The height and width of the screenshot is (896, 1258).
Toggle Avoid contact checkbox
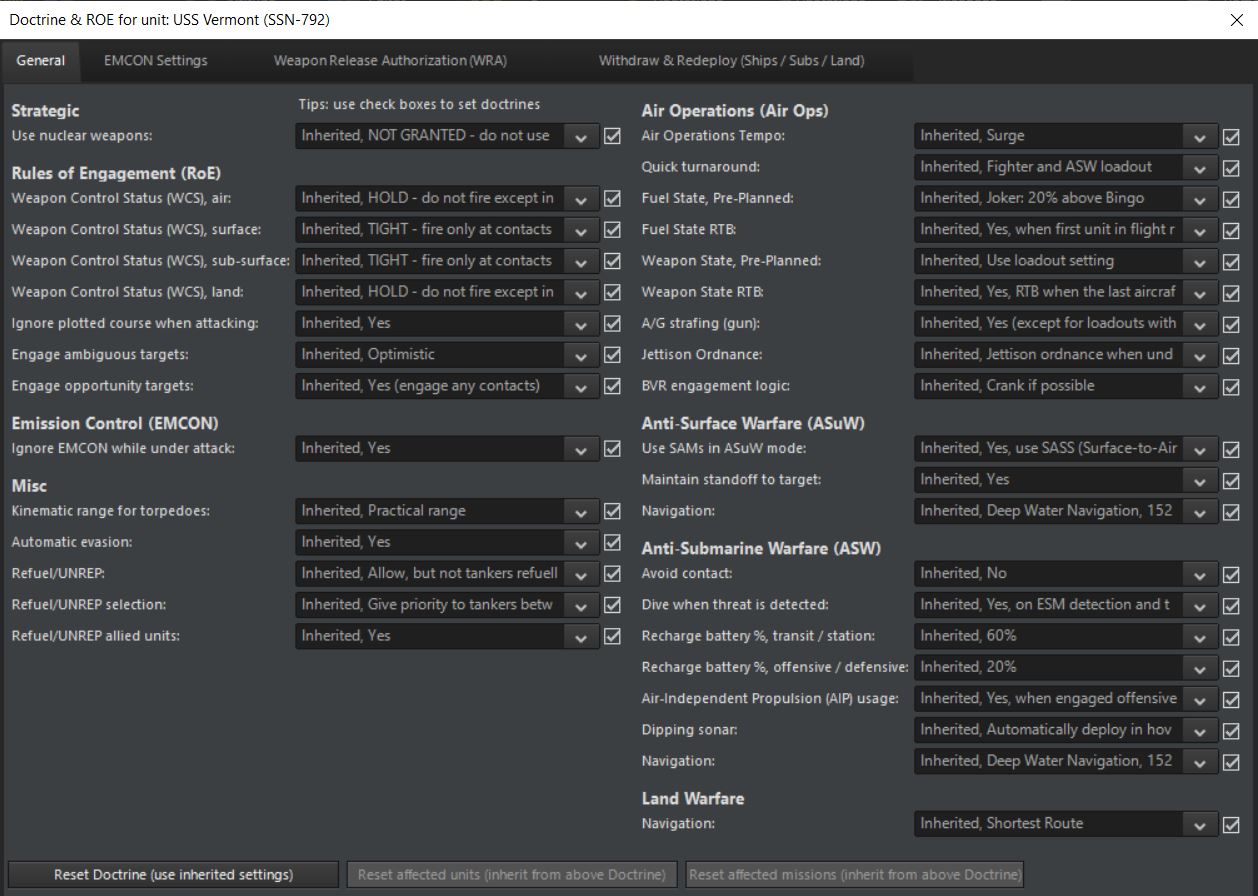coord(1232,574)
